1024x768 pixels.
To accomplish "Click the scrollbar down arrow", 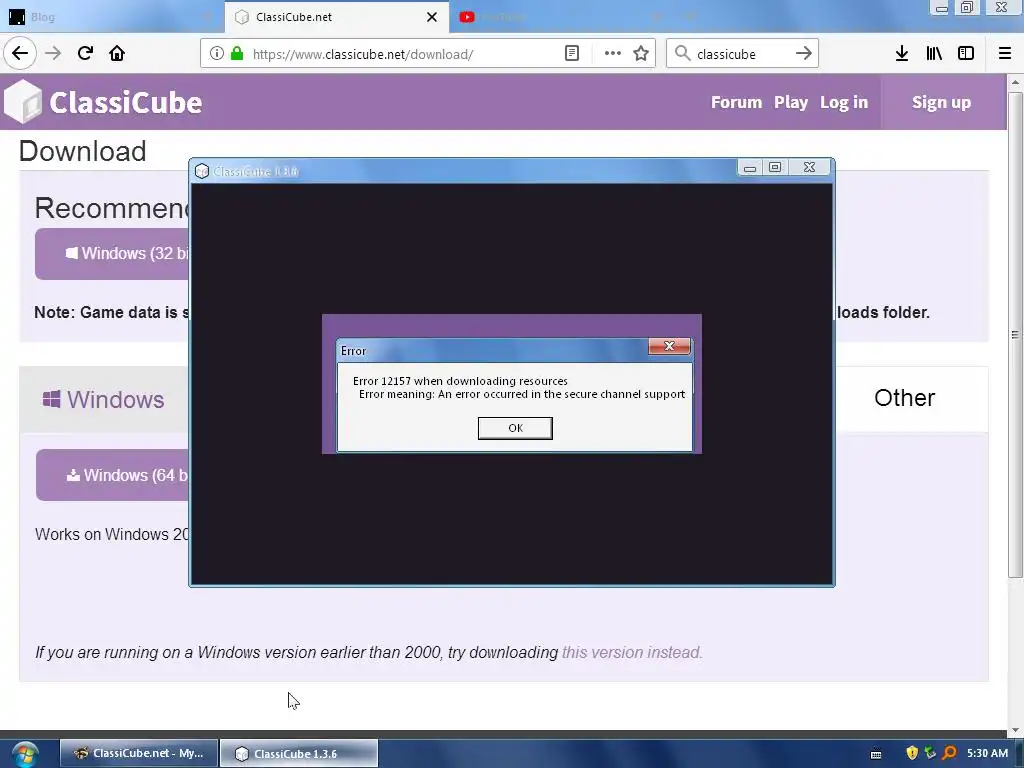I will click(x=1015, y=730).
